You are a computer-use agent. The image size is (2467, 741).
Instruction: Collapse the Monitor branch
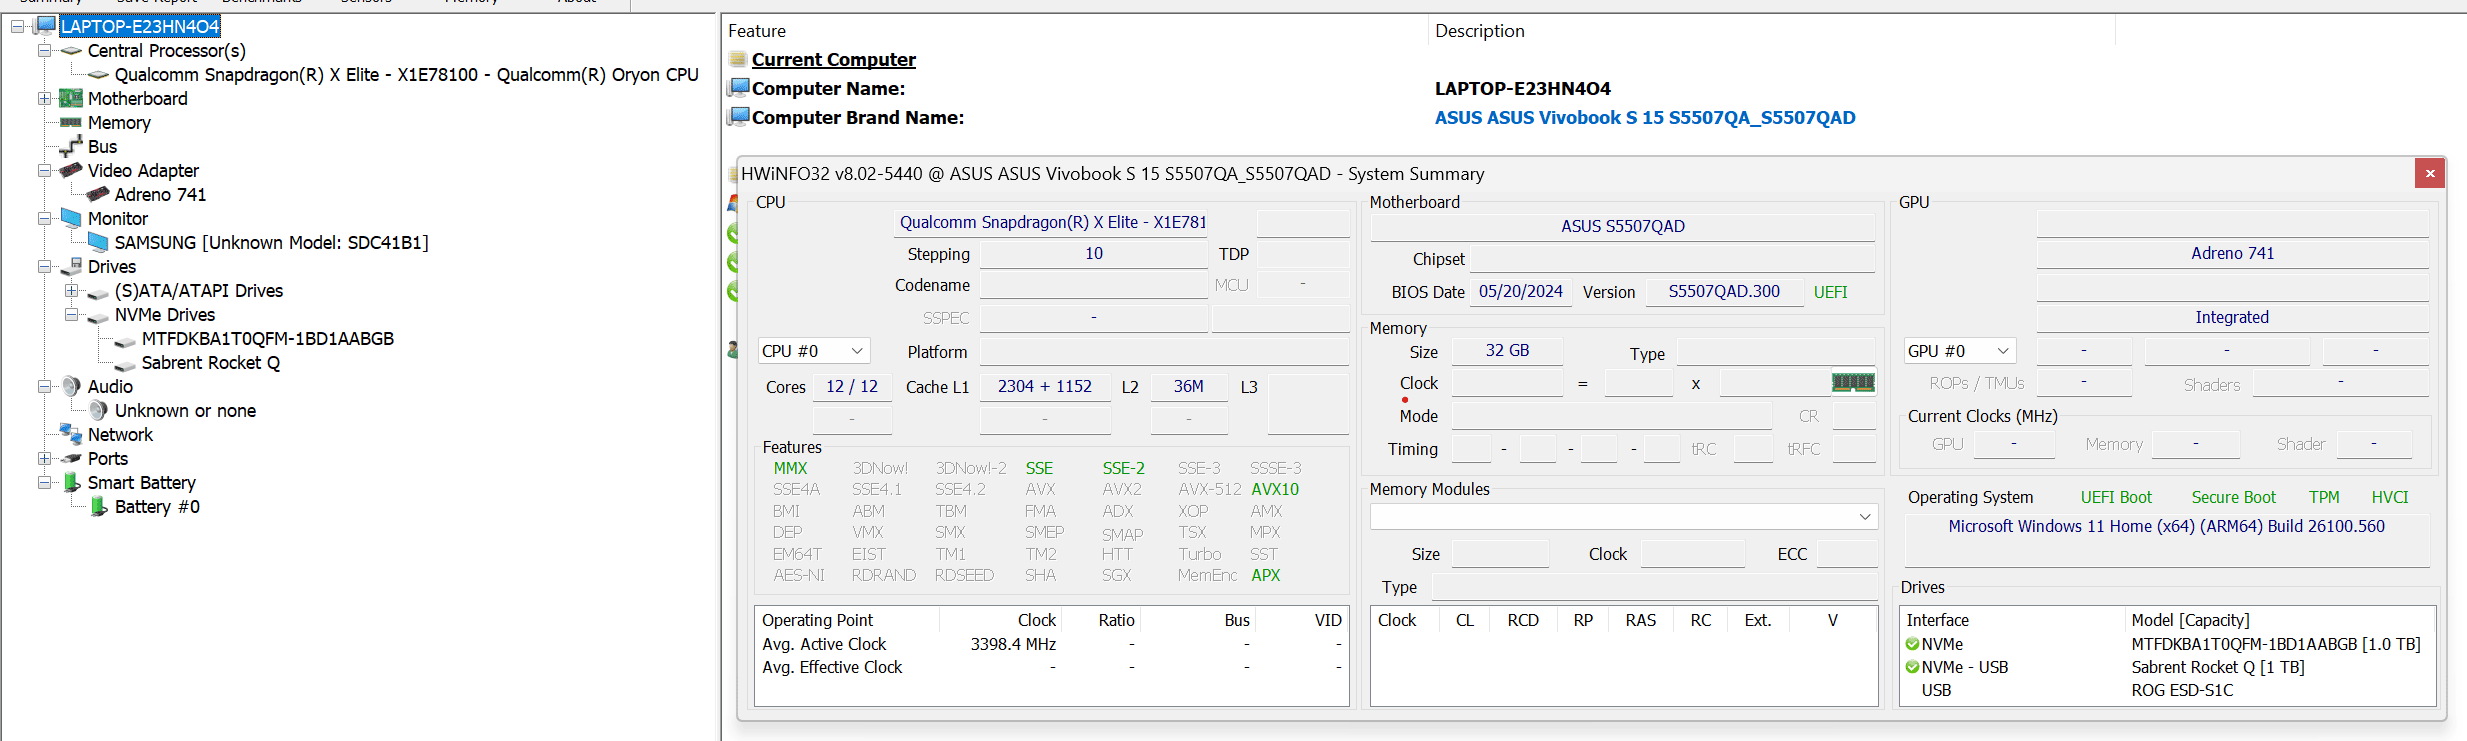click(x=44, y=218)
